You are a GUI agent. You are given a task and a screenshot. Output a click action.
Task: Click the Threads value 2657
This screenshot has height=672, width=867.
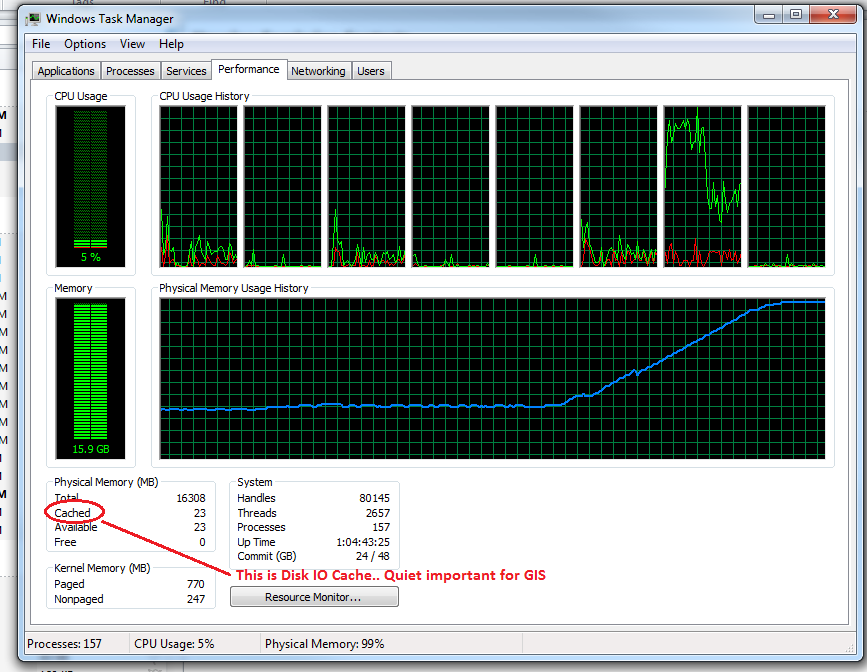[378, 513]
